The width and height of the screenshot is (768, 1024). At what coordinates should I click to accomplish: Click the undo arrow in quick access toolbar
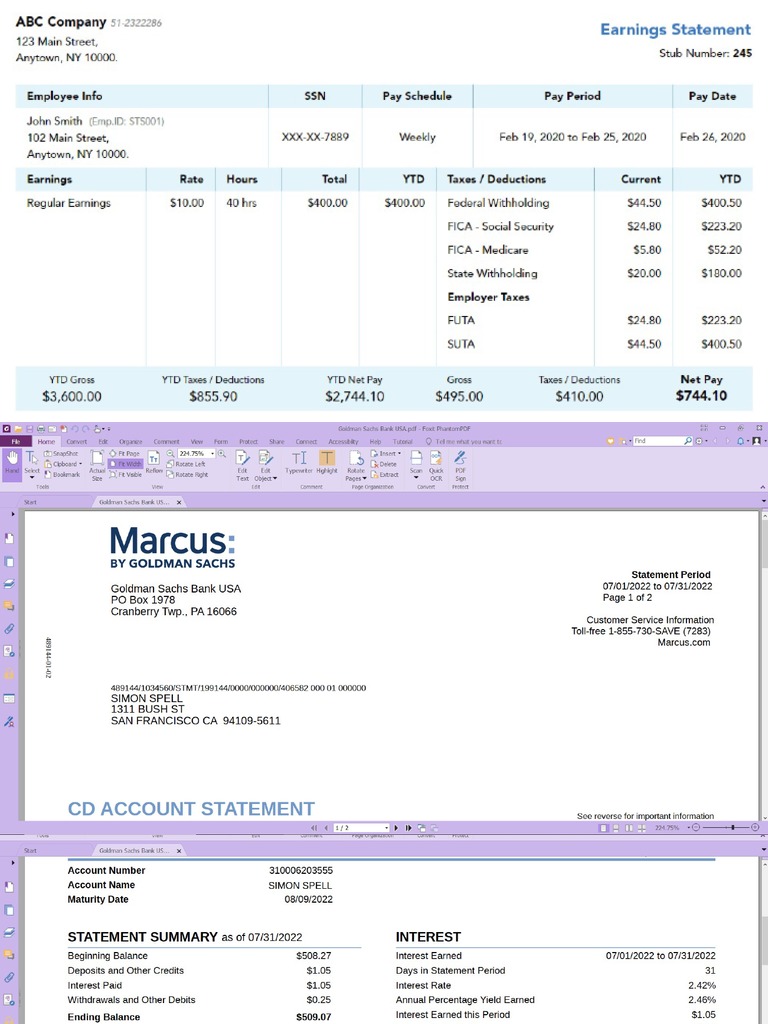[74, 429]
